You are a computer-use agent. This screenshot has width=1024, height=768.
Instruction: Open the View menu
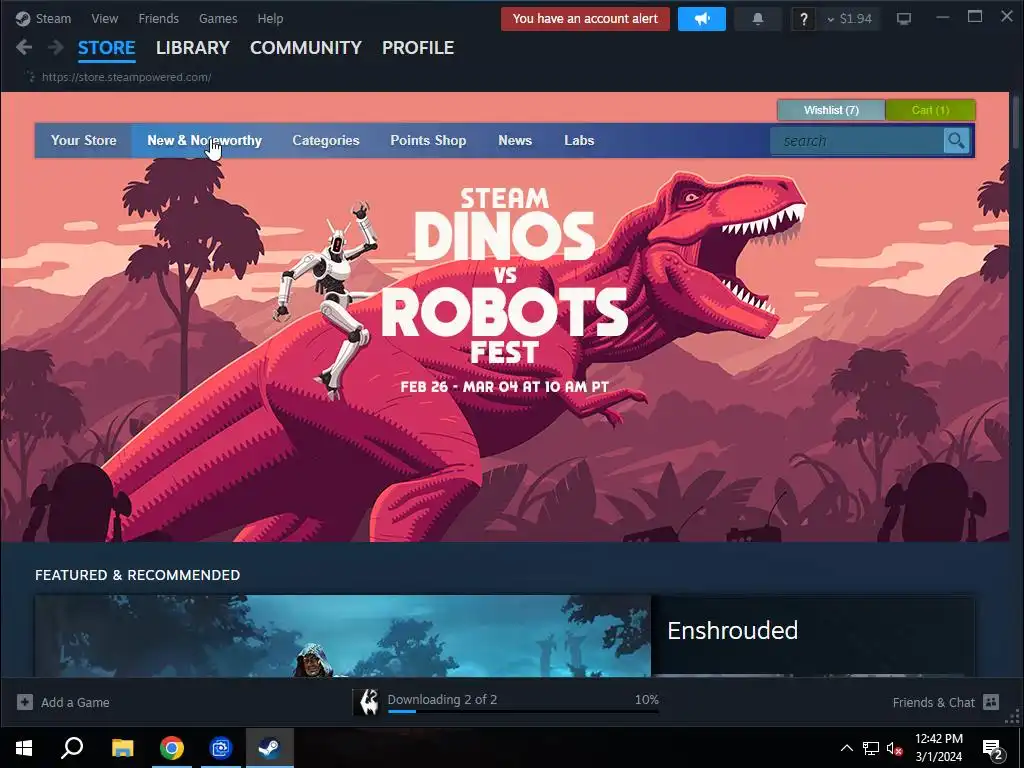[x=104, y=18]
